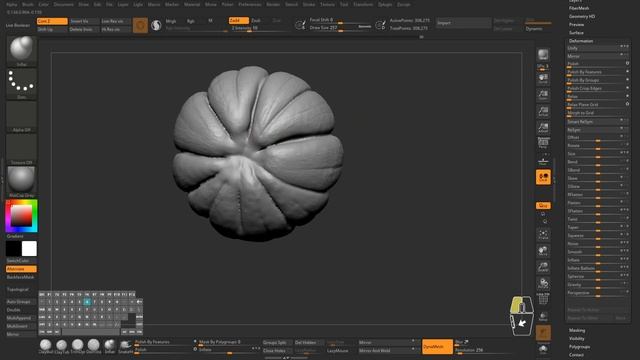Image resolution: width=640 pixels, height=360 pixels.
Task: Open the Alpha Off selector
Action: point(22,117)
